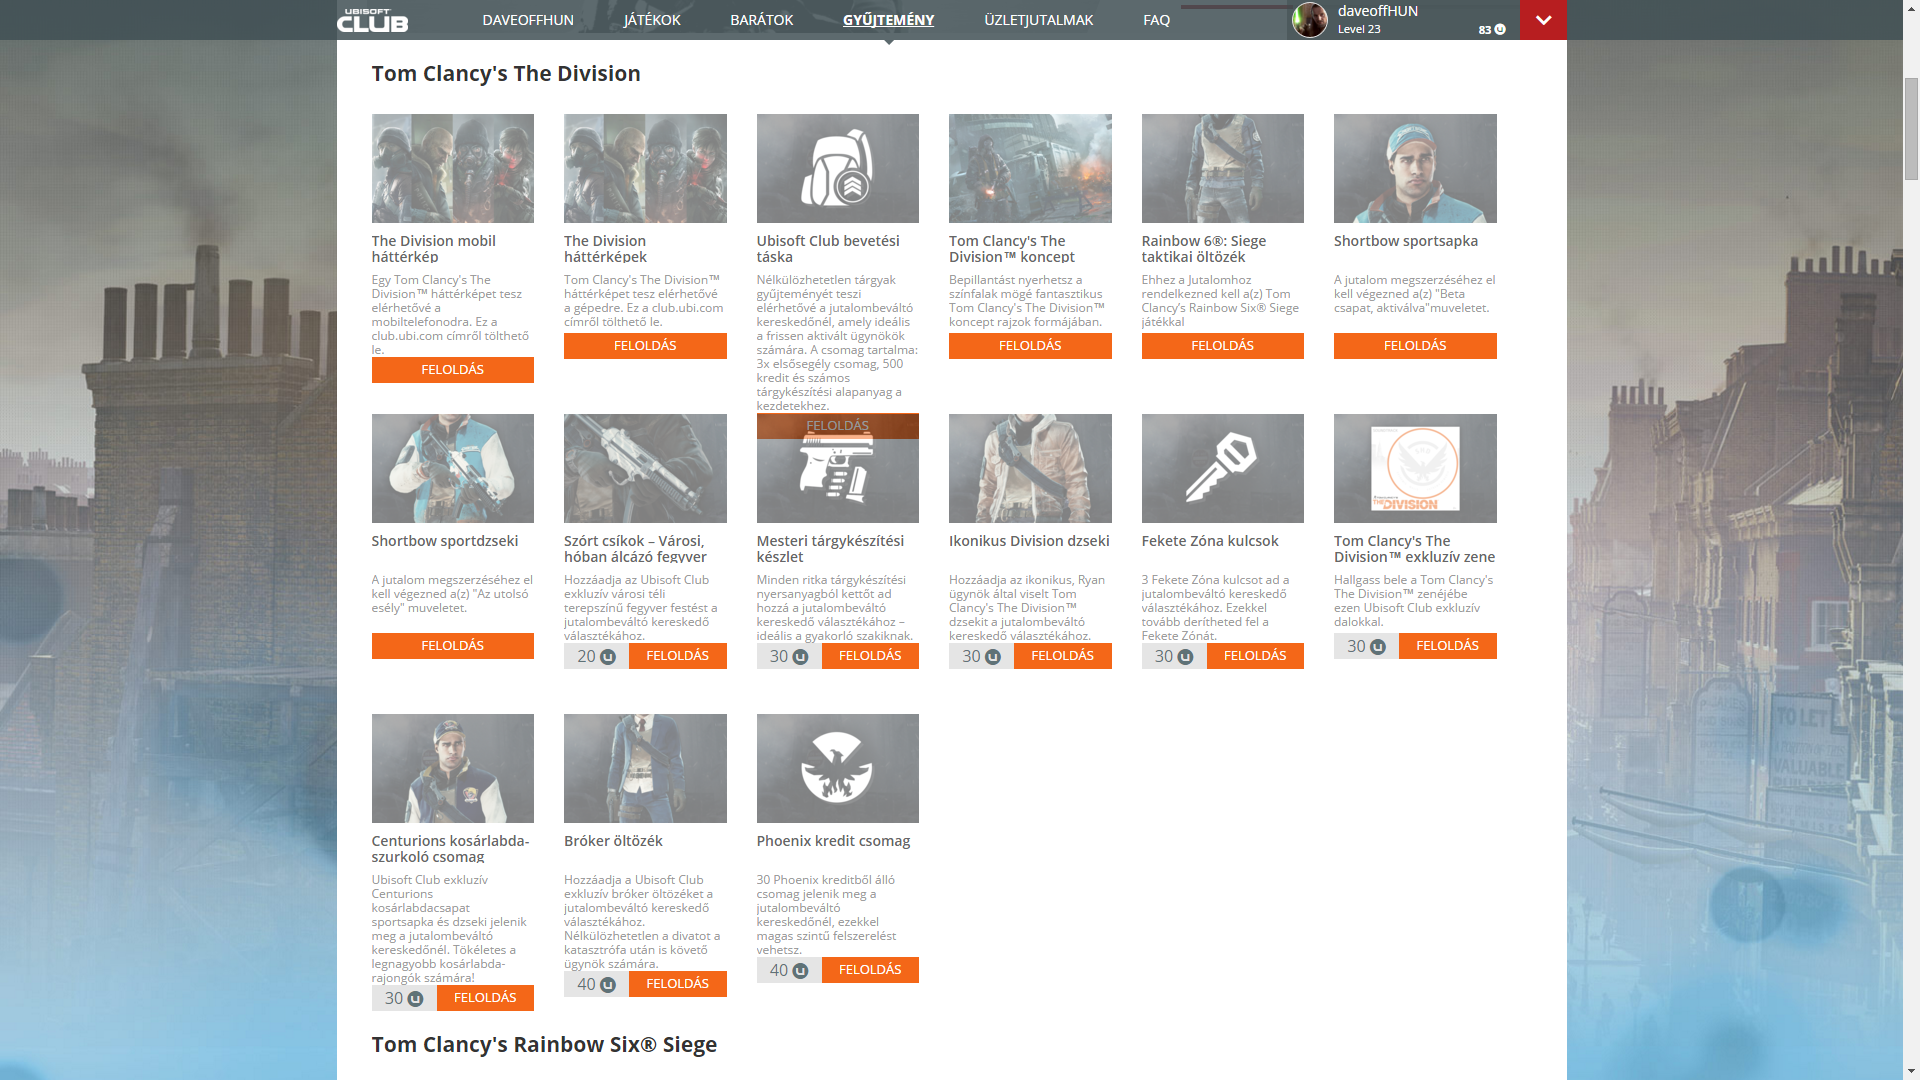The width and height of the screenshot is (1920, 1080).
Task: Click the daveoffHUN avatar picture
Action: point(1310,20)
